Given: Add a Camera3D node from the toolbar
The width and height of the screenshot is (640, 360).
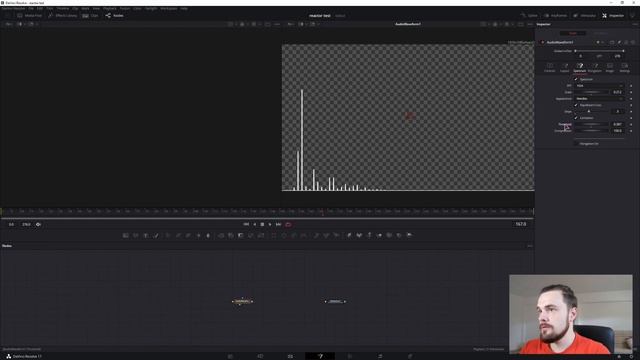Looking at the screenshot, I should [389, 236].
